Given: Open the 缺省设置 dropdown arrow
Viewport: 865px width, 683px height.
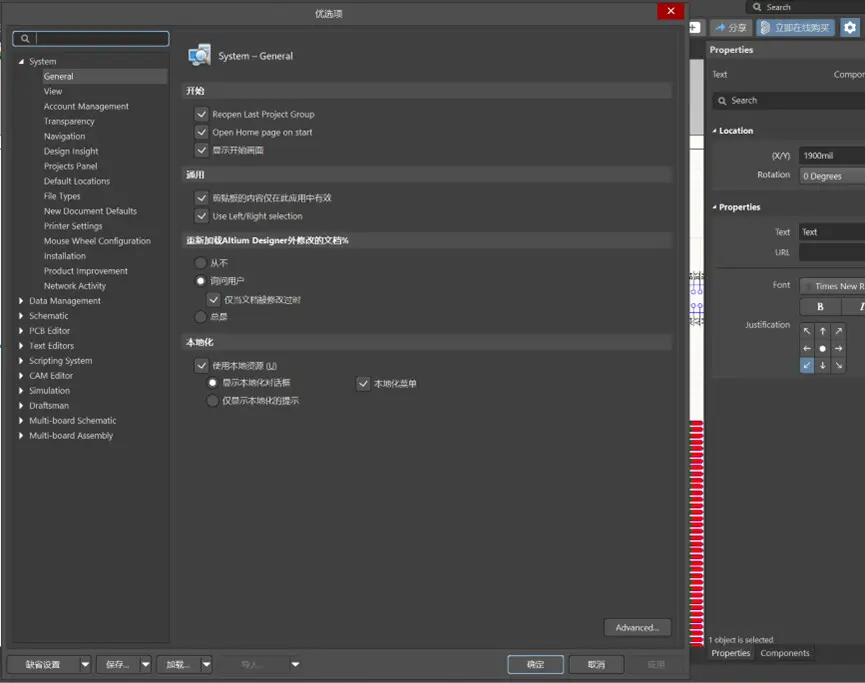Looking at the screenshot, I should 85,664.
